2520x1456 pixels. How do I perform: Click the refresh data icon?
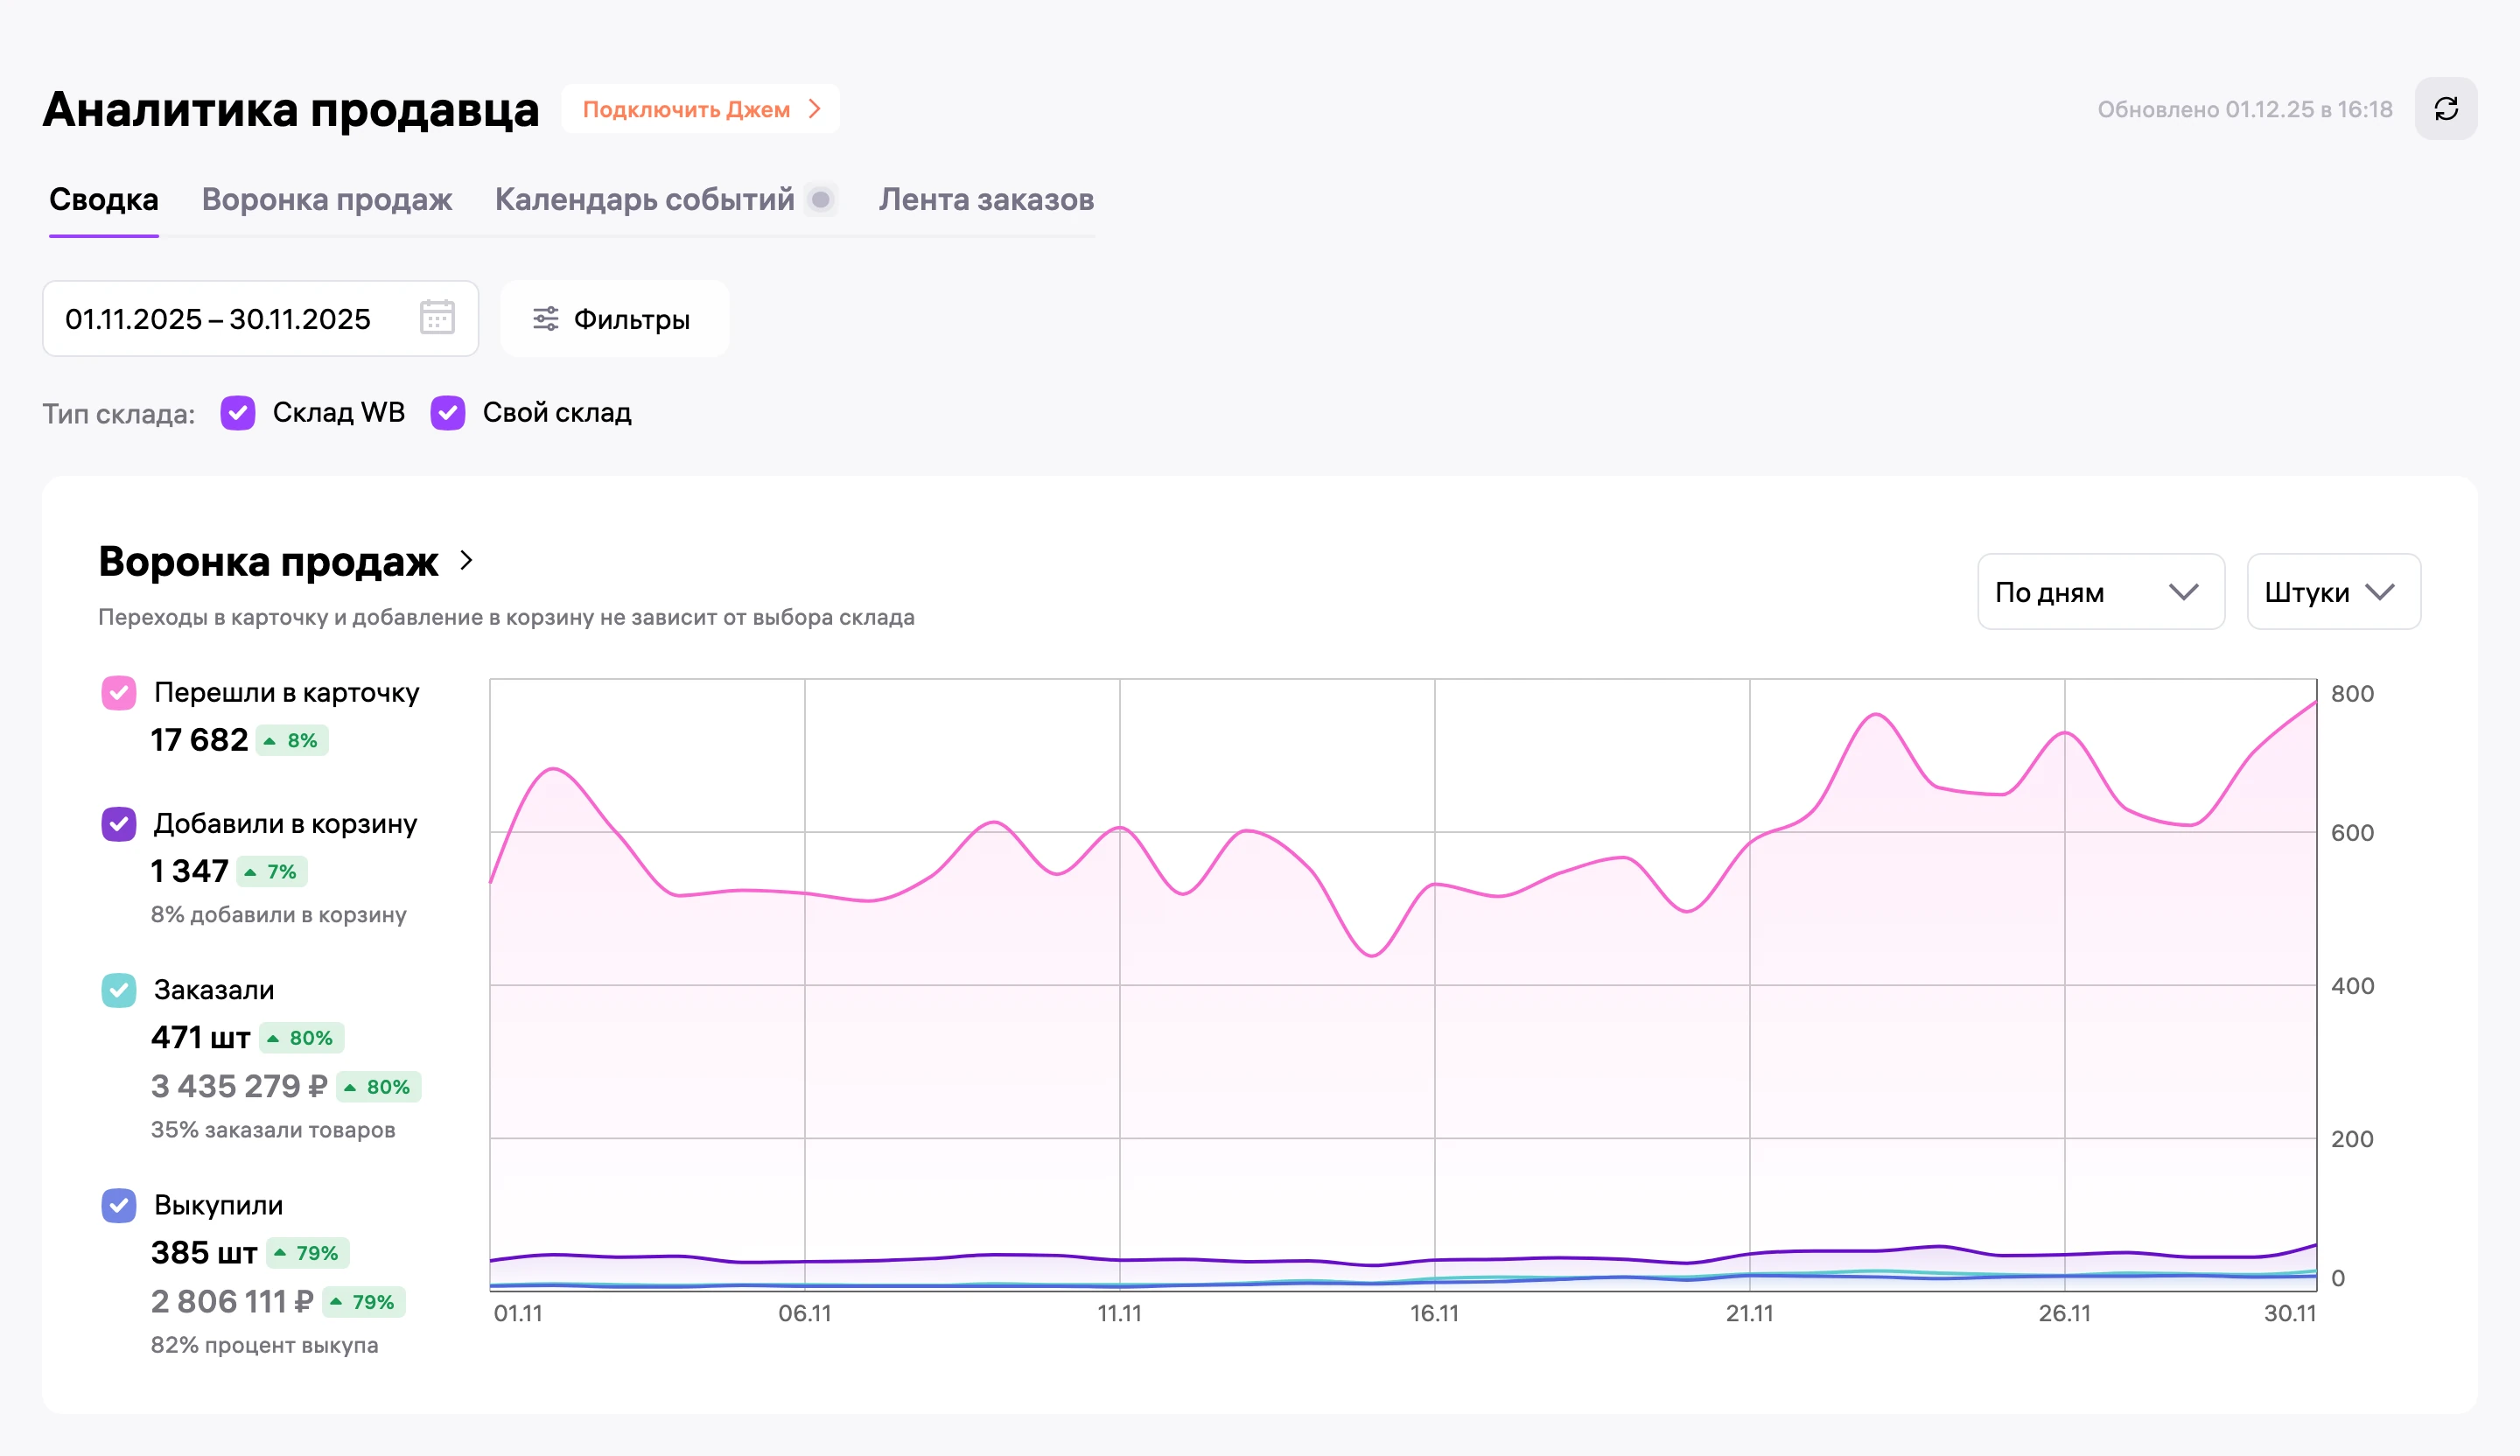(x=2445, y=109)
